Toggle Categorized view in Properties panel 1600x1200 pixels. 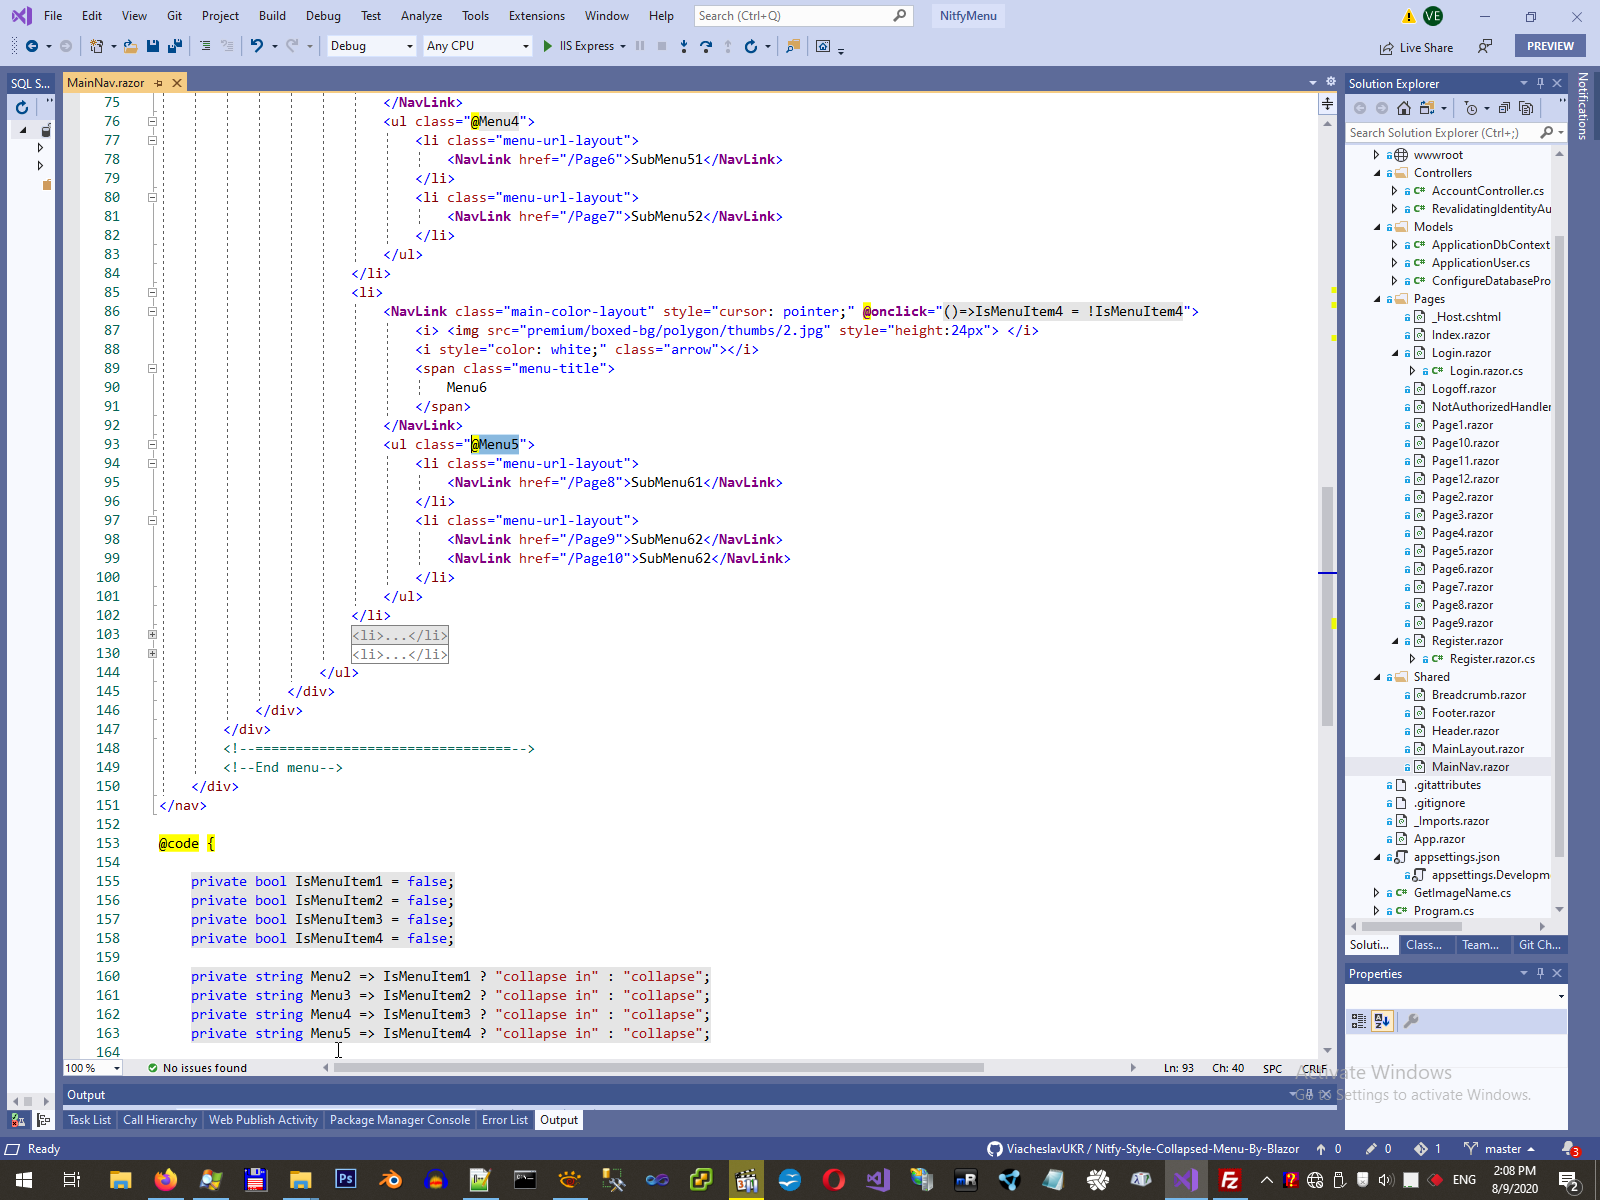[1358, 1021]
